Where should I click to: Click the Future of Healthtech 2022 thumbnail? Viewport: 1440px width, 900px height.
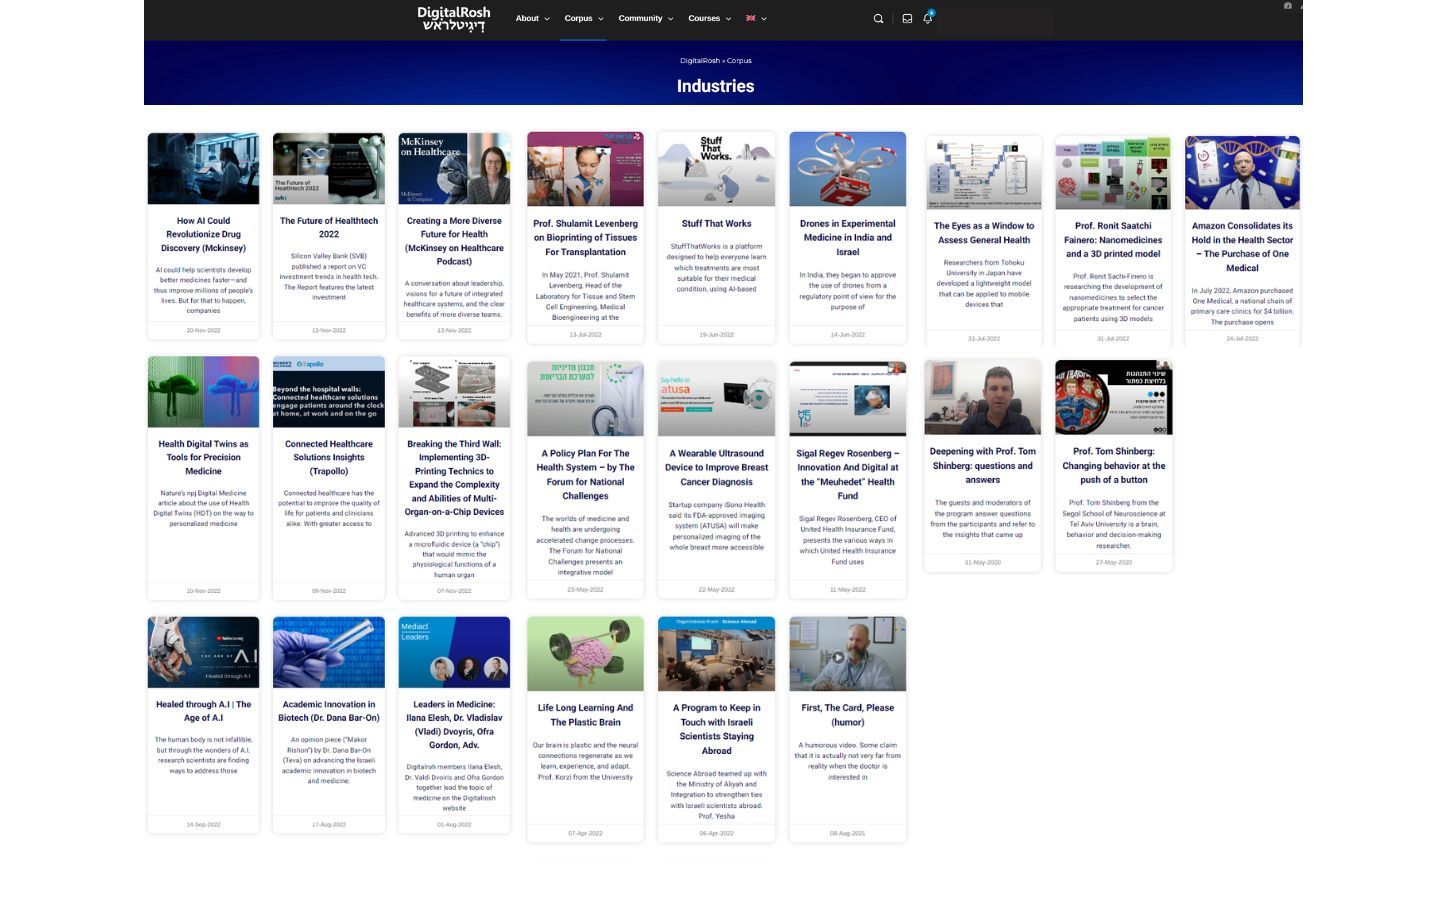coord(329,169)
